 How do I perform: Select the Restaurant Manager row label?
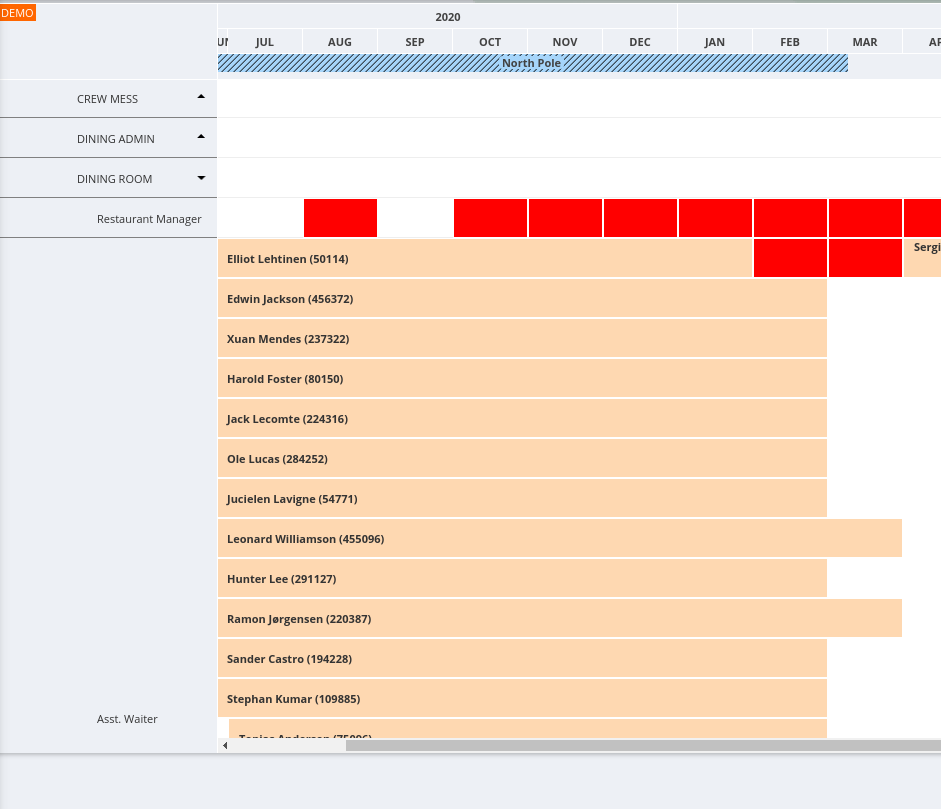click(x=149, y=219)
